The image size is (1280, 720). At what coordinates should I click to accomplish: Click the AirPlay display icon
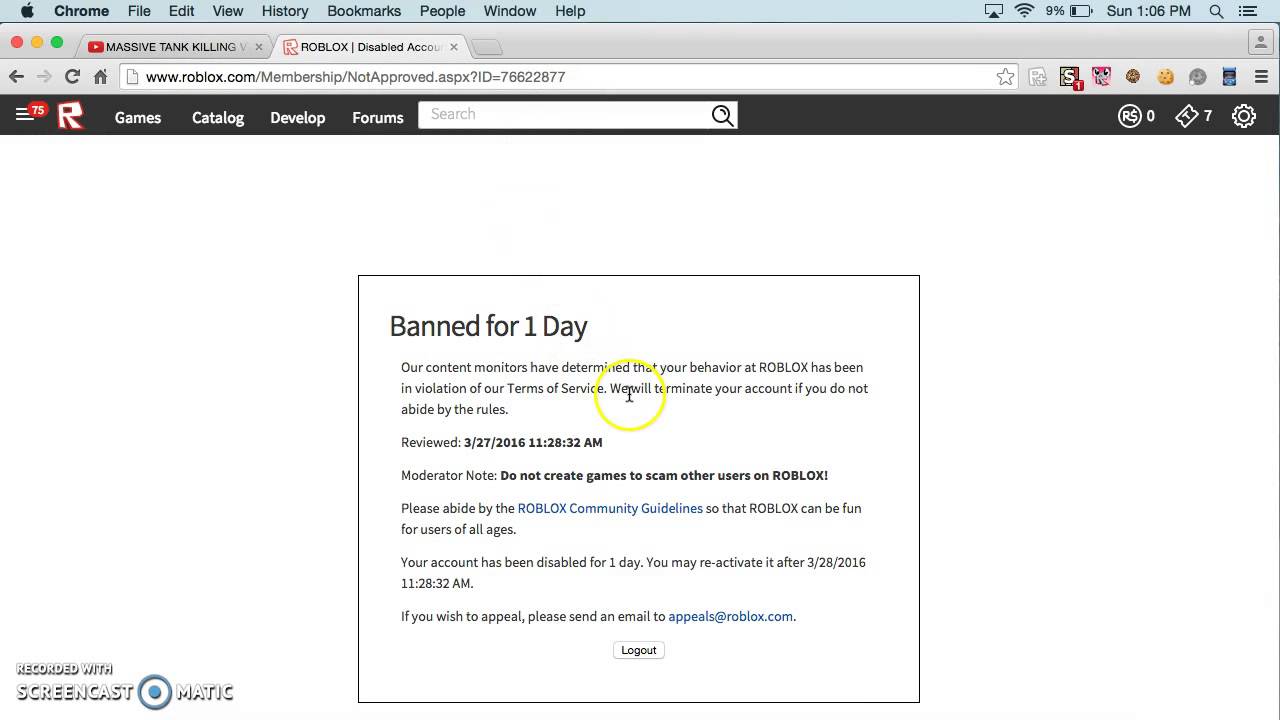993,11
